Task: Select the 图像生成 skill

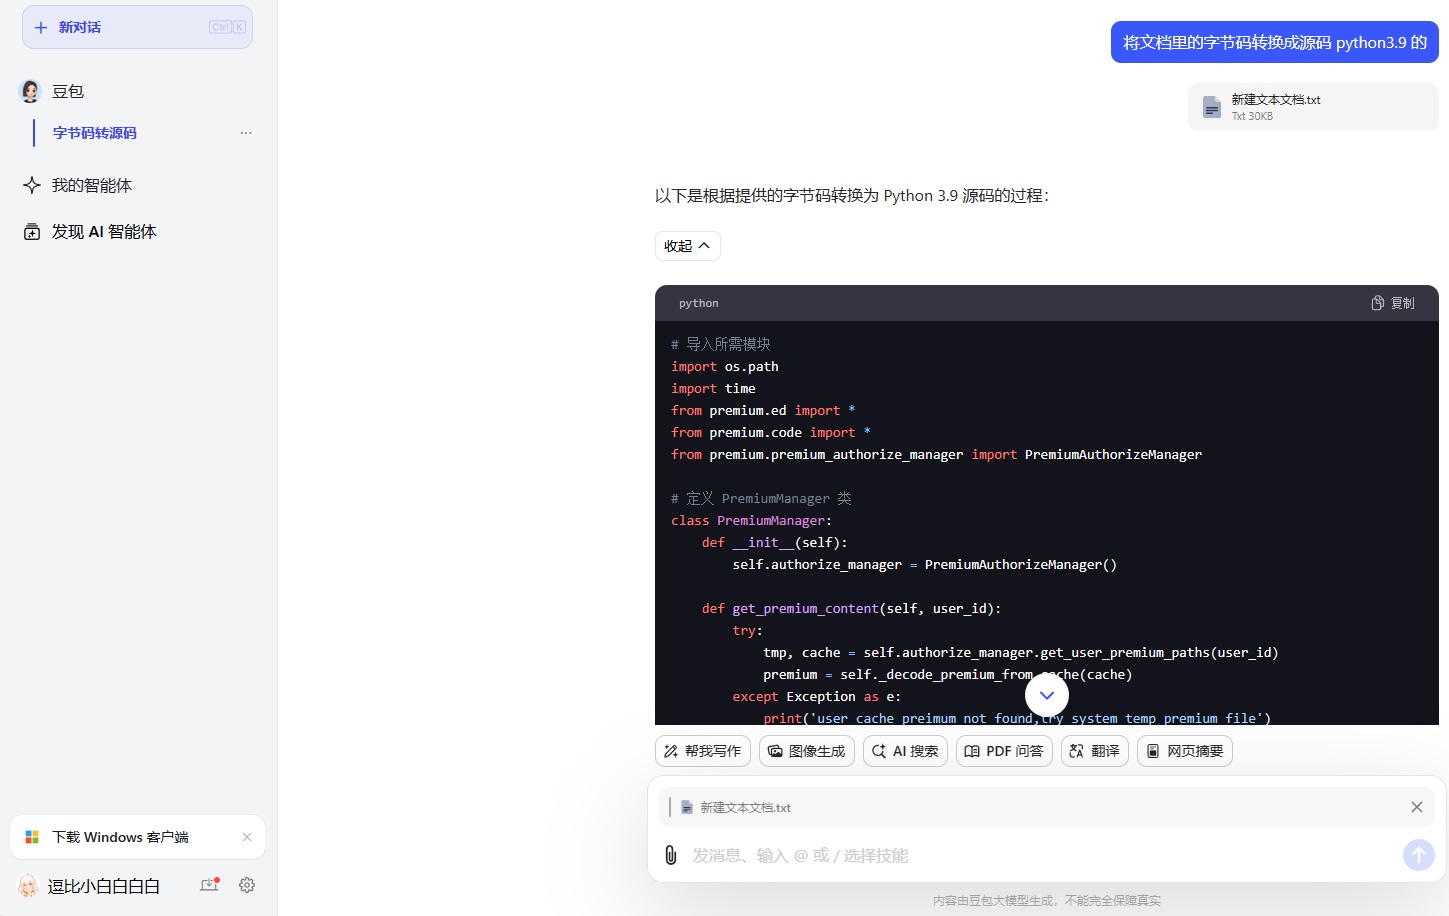Action: coord(807,751)
